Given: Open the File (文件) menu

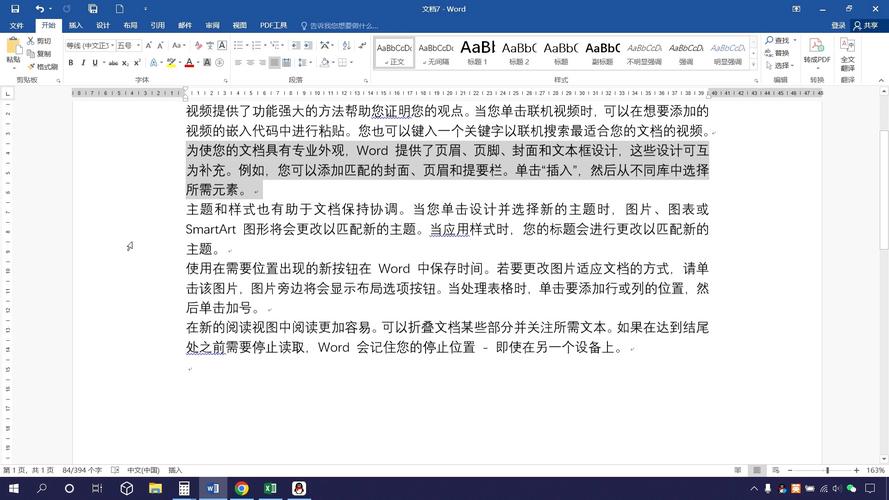Looking at the screenshot, I should (x=16, y=25).
